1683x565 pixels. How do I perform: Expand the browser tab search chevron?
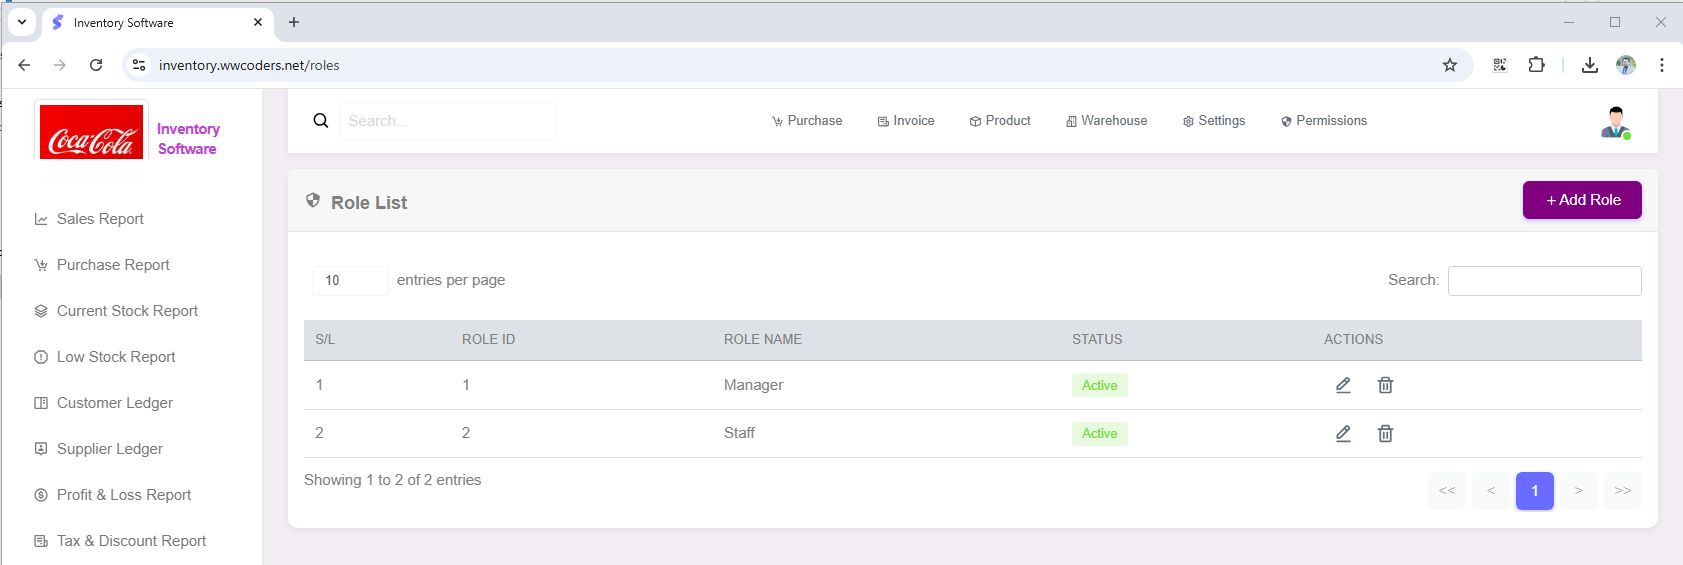(21, 22)
